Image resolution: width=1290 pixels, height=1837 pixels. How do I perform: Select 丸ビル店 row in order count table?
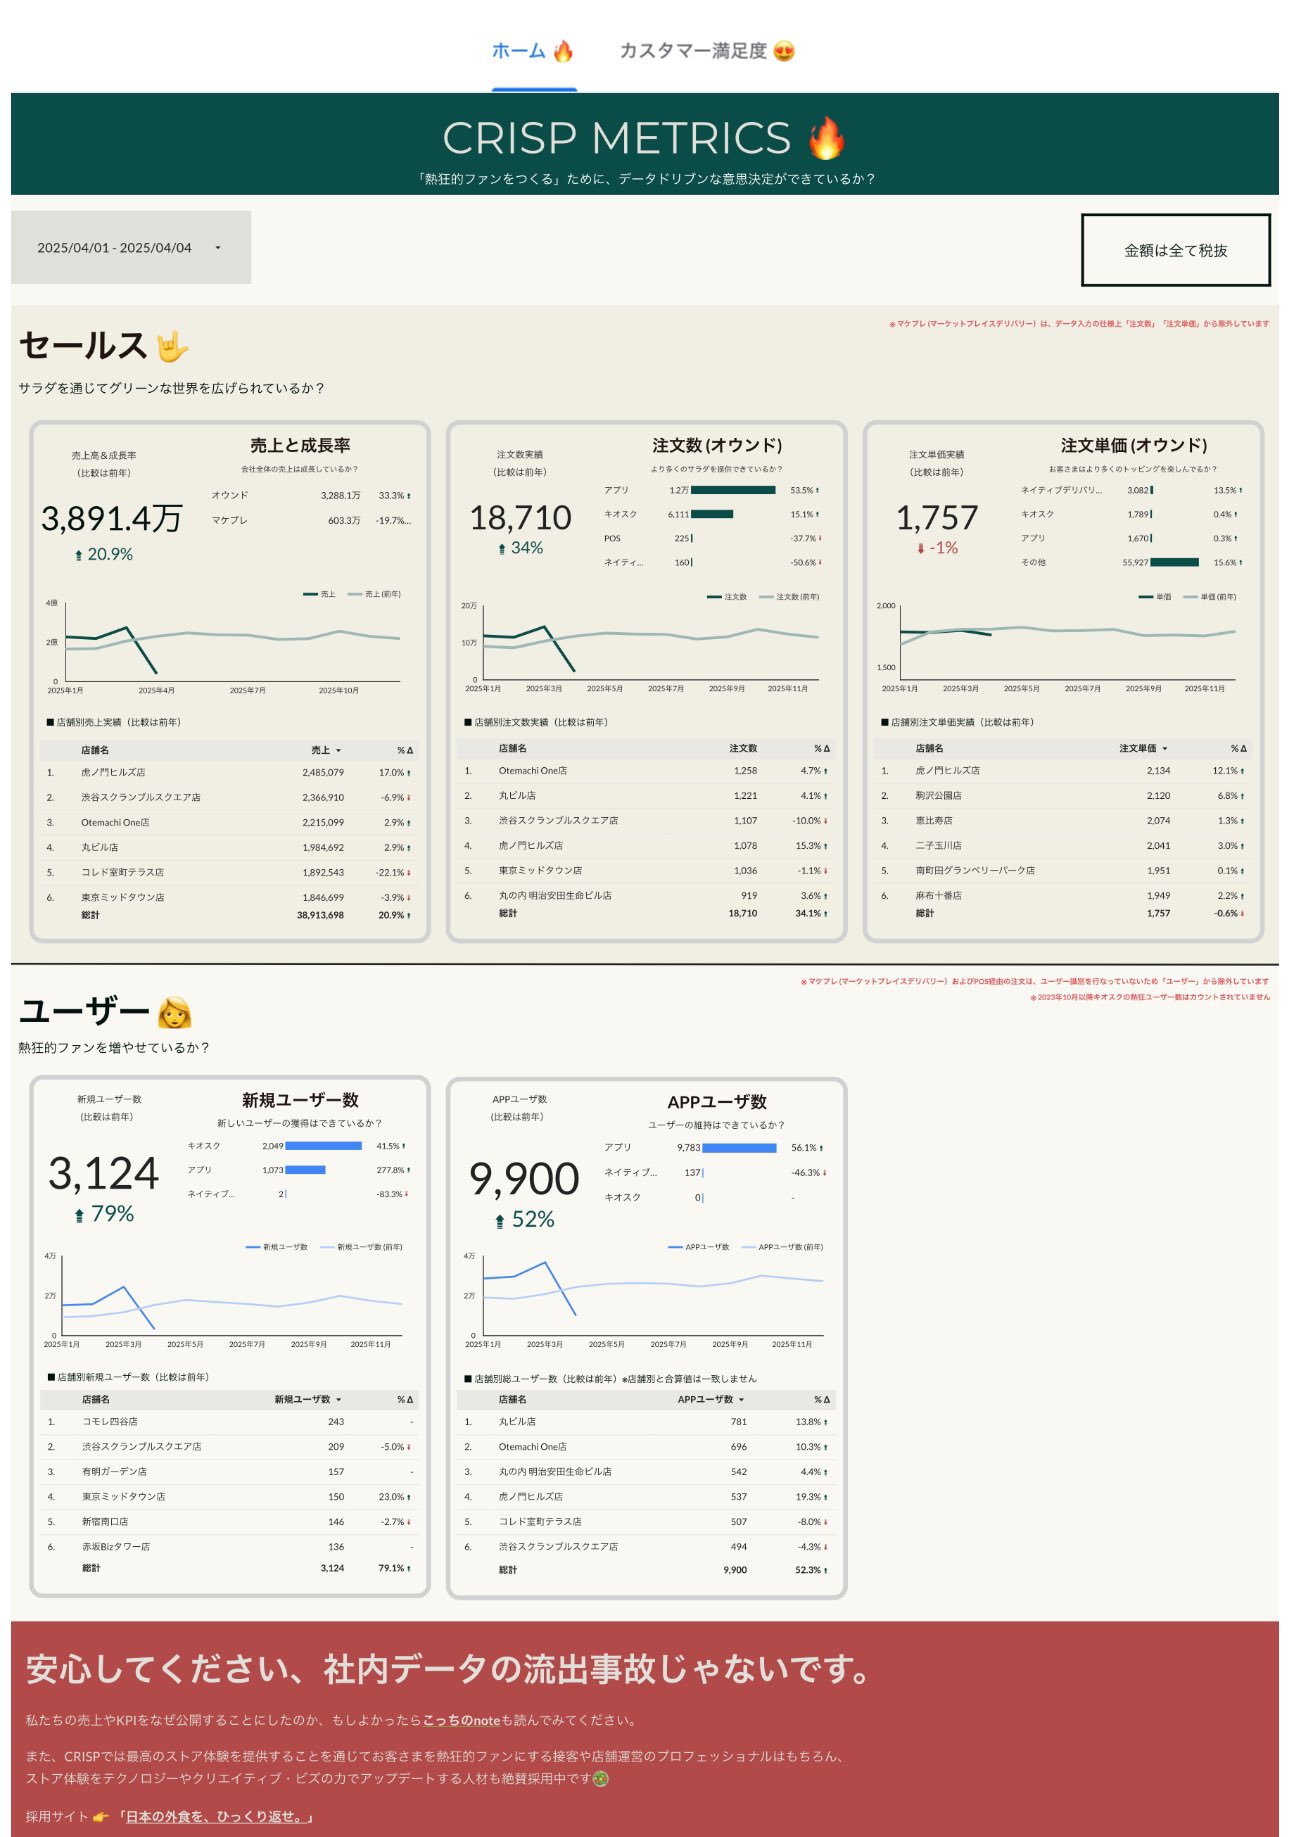(x=646, y=796)
